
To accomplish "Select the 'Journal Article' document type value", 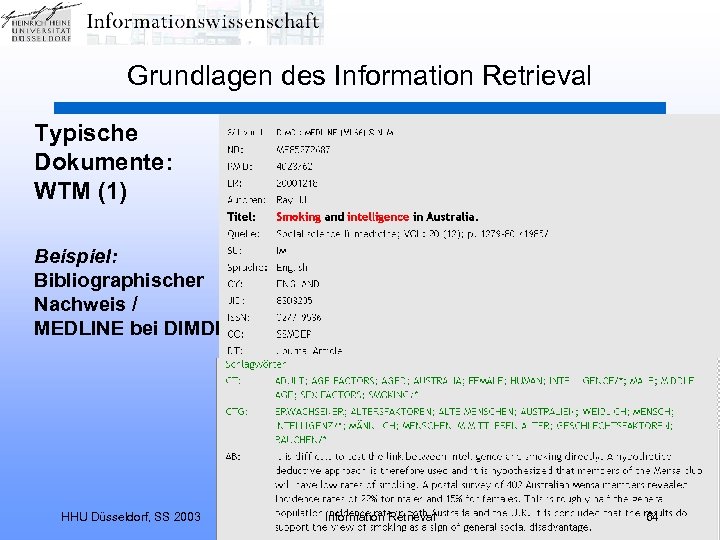I will tap(309, 351).
